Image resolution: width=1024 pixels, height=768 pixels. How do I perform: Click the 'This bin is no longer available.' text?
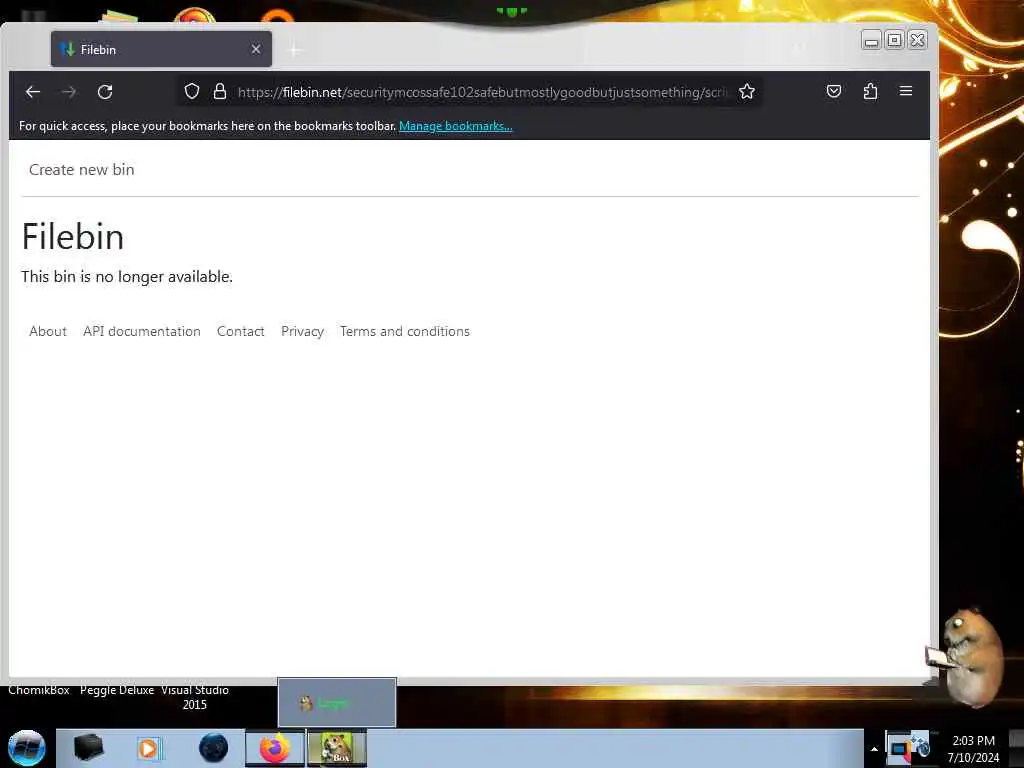(127, 277)
